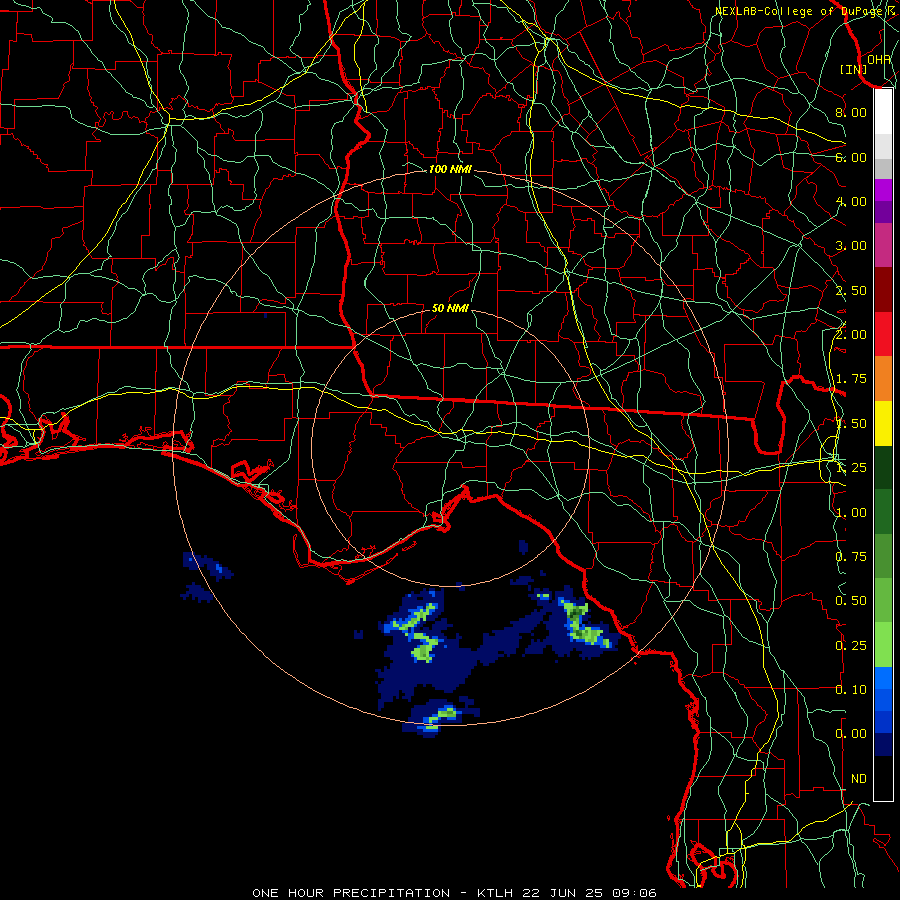Click the 50 NMI range ring label

coord(450,308)
